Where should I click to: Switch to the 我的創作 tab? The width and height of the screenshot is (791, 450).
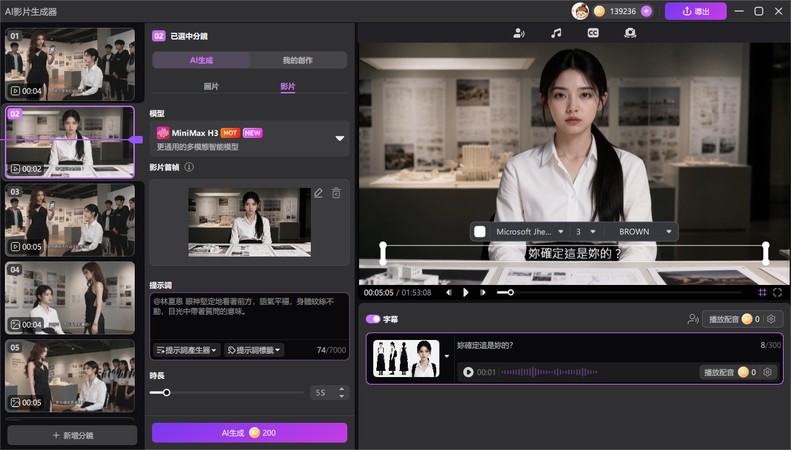click(x=298, y=60)
